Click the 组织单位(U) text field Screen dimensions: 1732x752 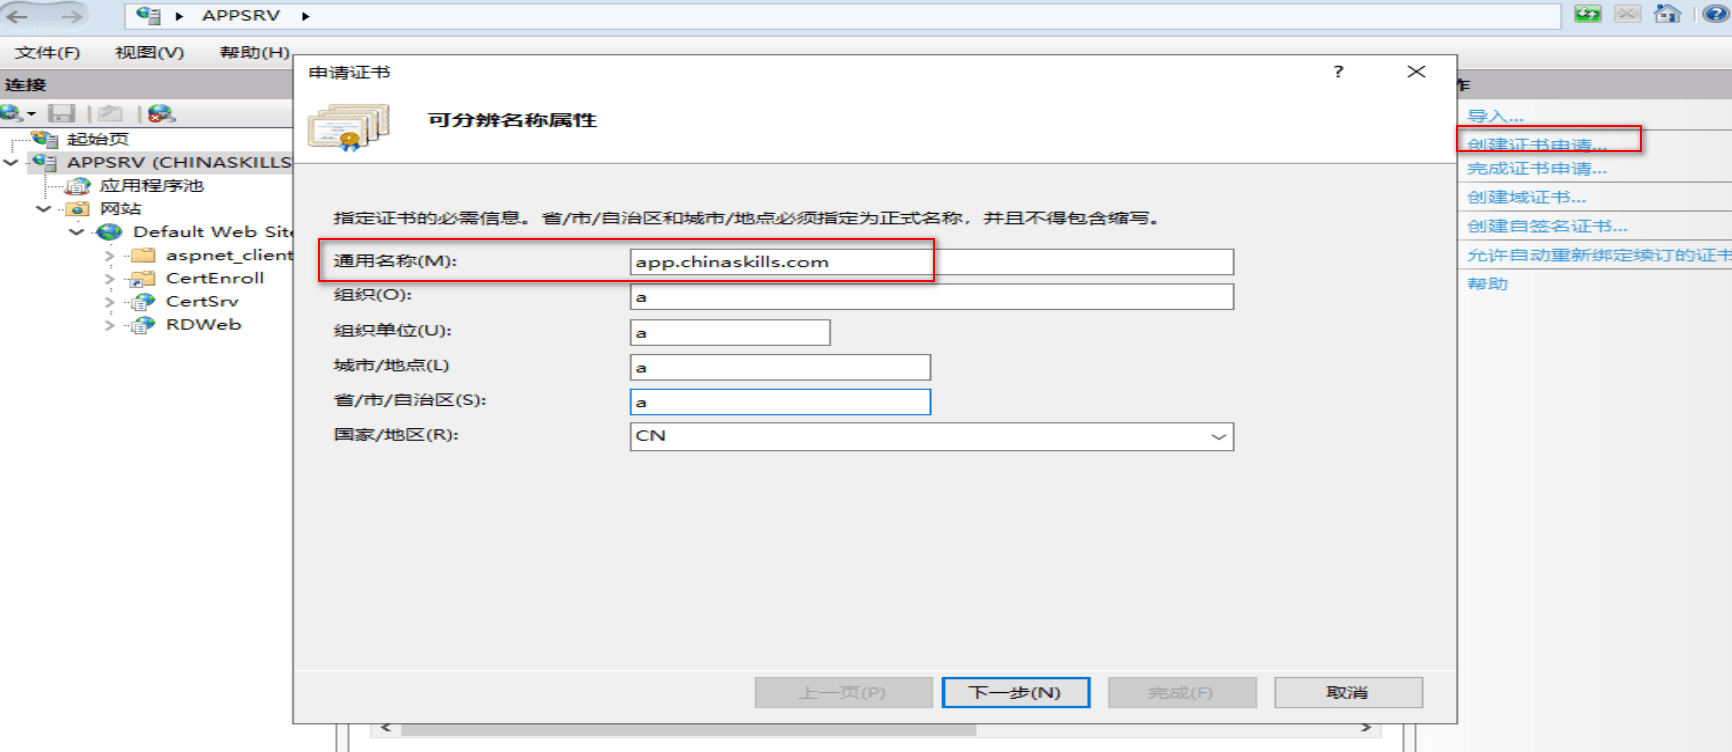(x=729, y=332)
